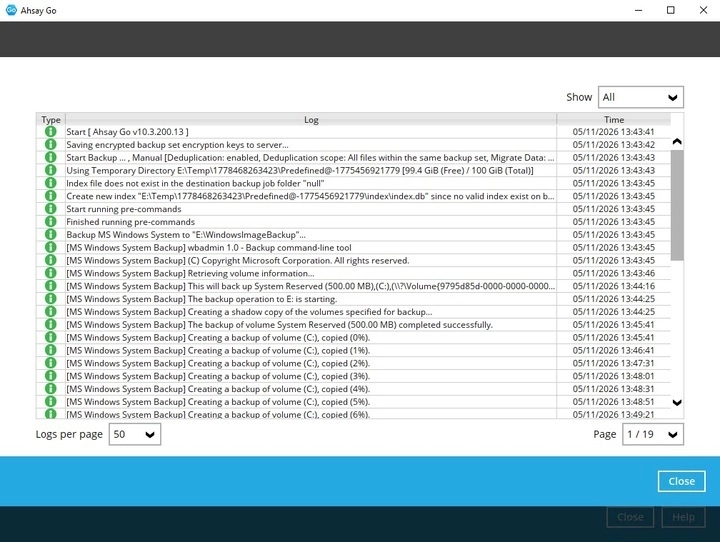Click the info icon for "Start running pre-commands"
Screen dimensions: 720x542
coord(51,209)
